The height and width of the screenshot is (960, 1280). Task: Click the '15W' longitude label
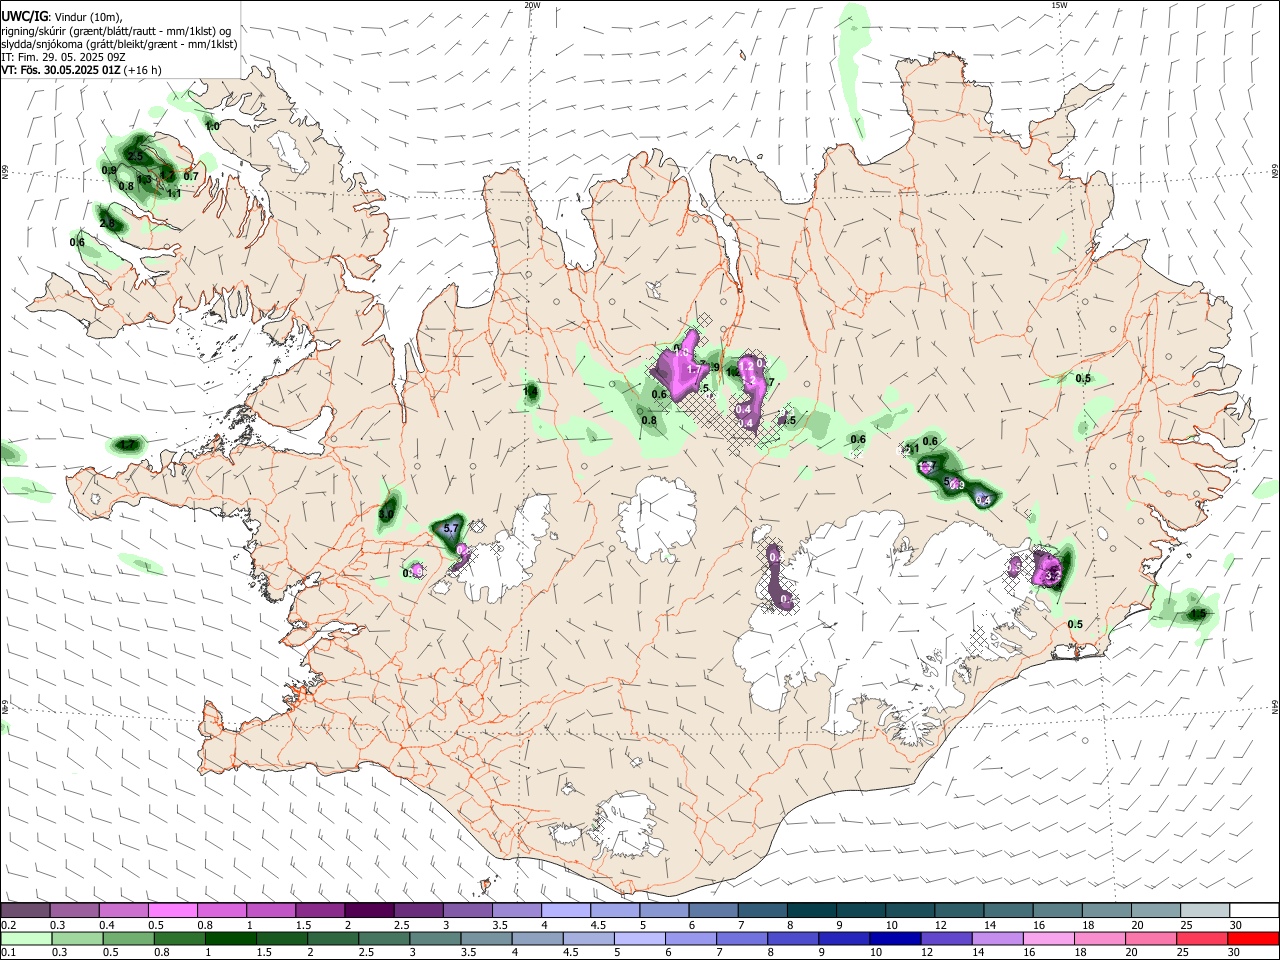click(1059, 5)
